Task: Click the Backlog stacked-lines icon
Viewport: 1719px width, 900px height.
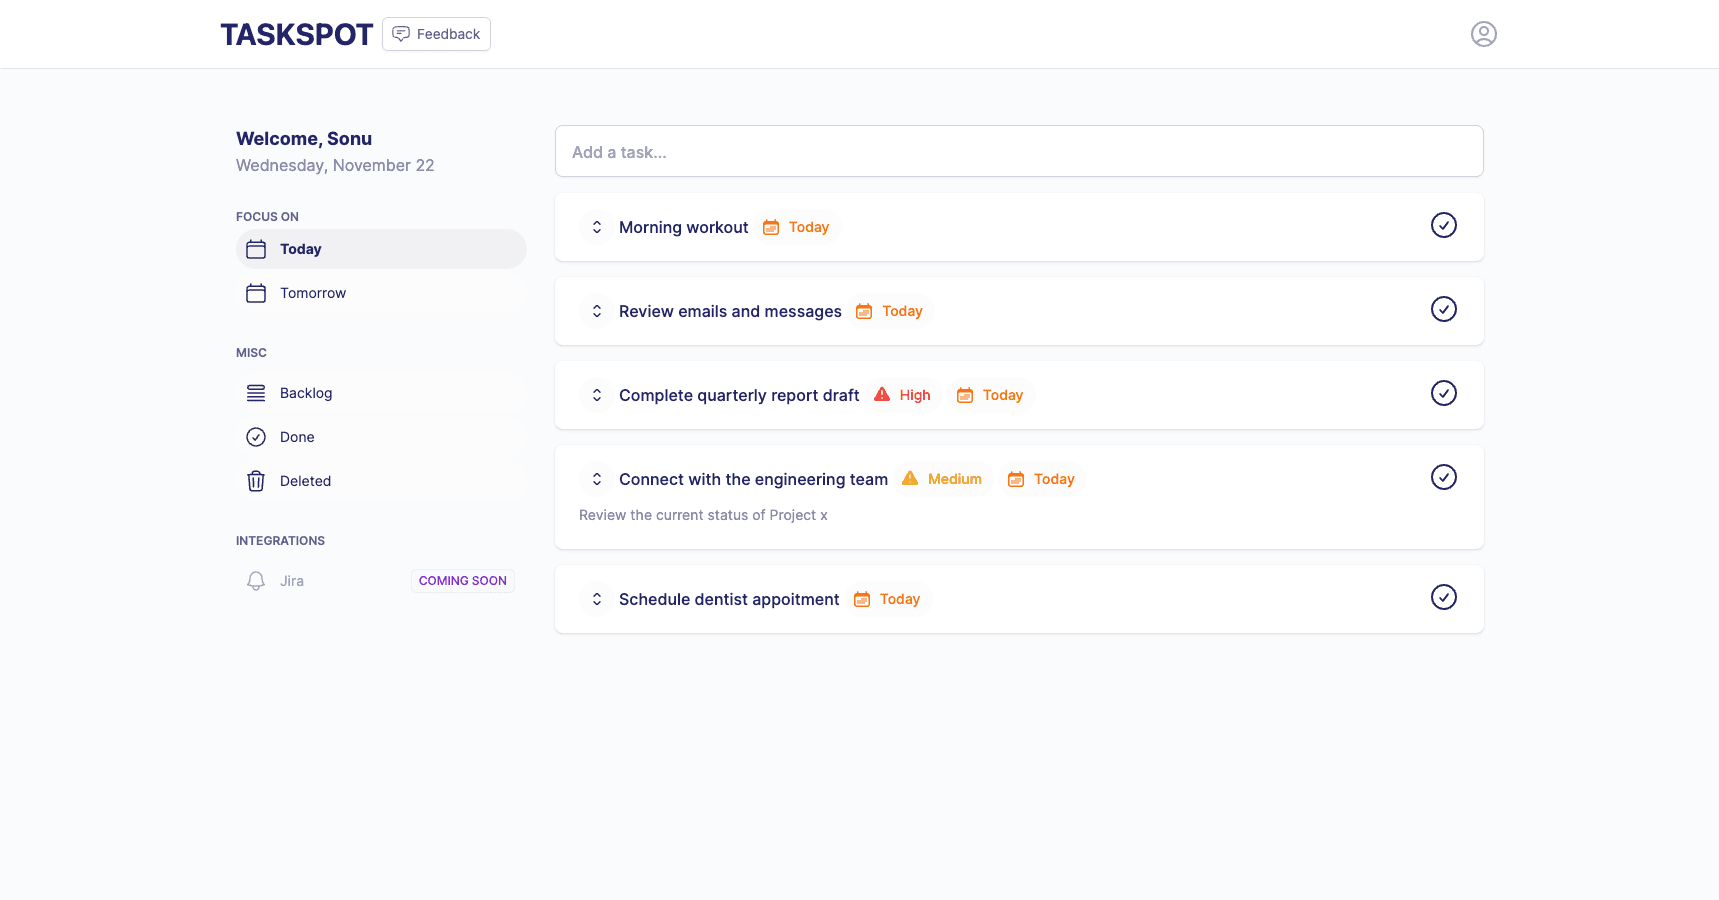Action: (256, 392)
